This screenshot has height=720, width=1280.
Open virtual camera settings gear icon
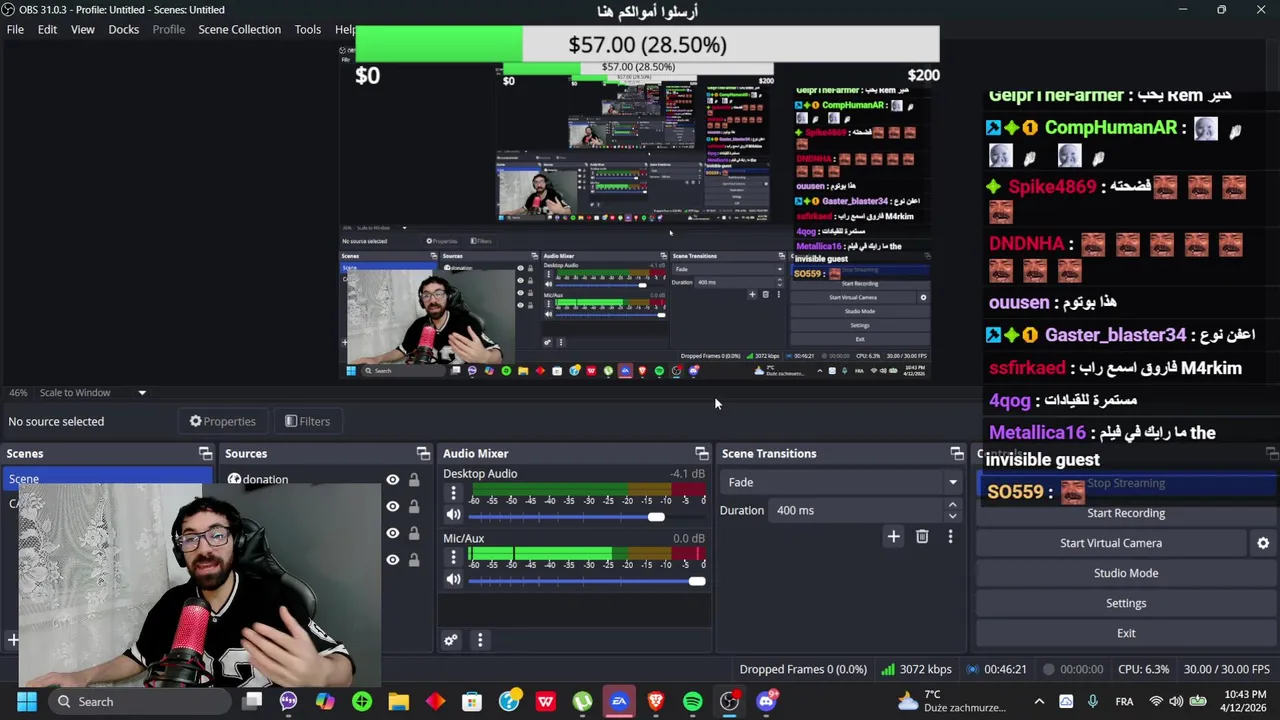[x=1263, y=543]
